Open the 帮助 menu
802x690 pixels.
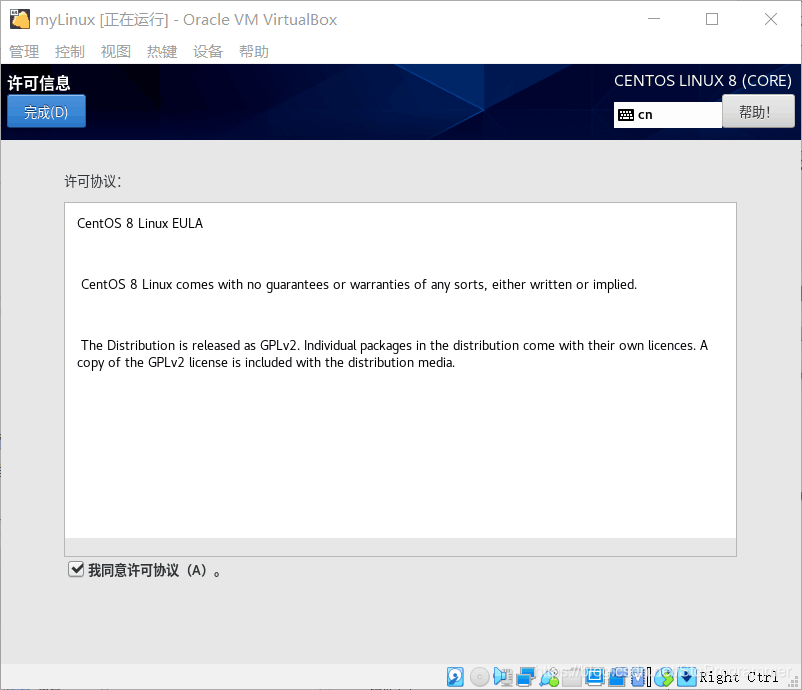click(254, 51)
